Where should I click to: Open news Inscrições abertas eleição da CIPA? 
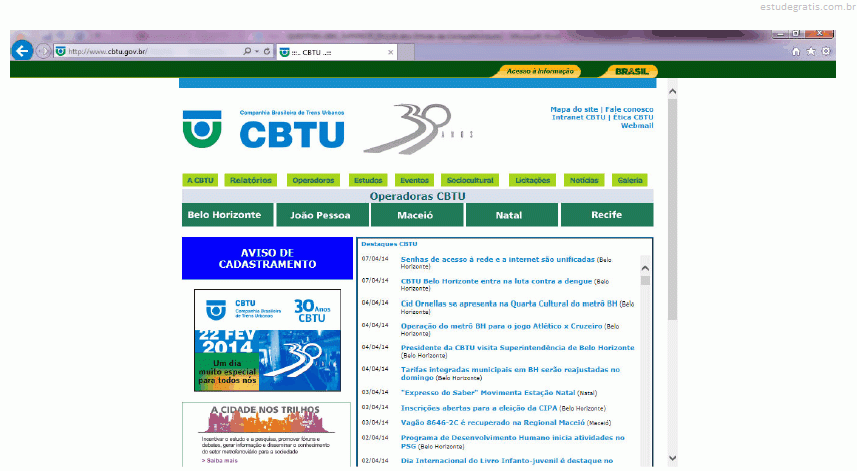(479, 408)
